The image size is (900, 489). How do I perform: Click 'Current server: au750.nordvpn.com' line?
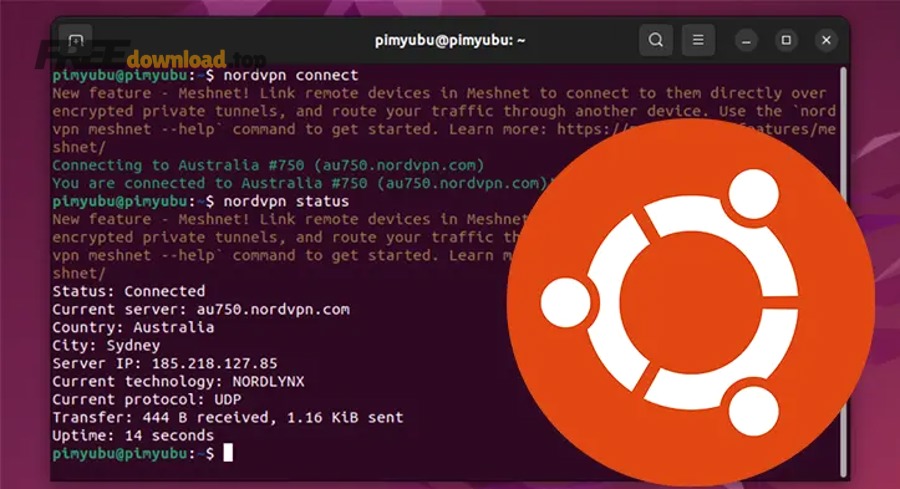click(201, 309)
